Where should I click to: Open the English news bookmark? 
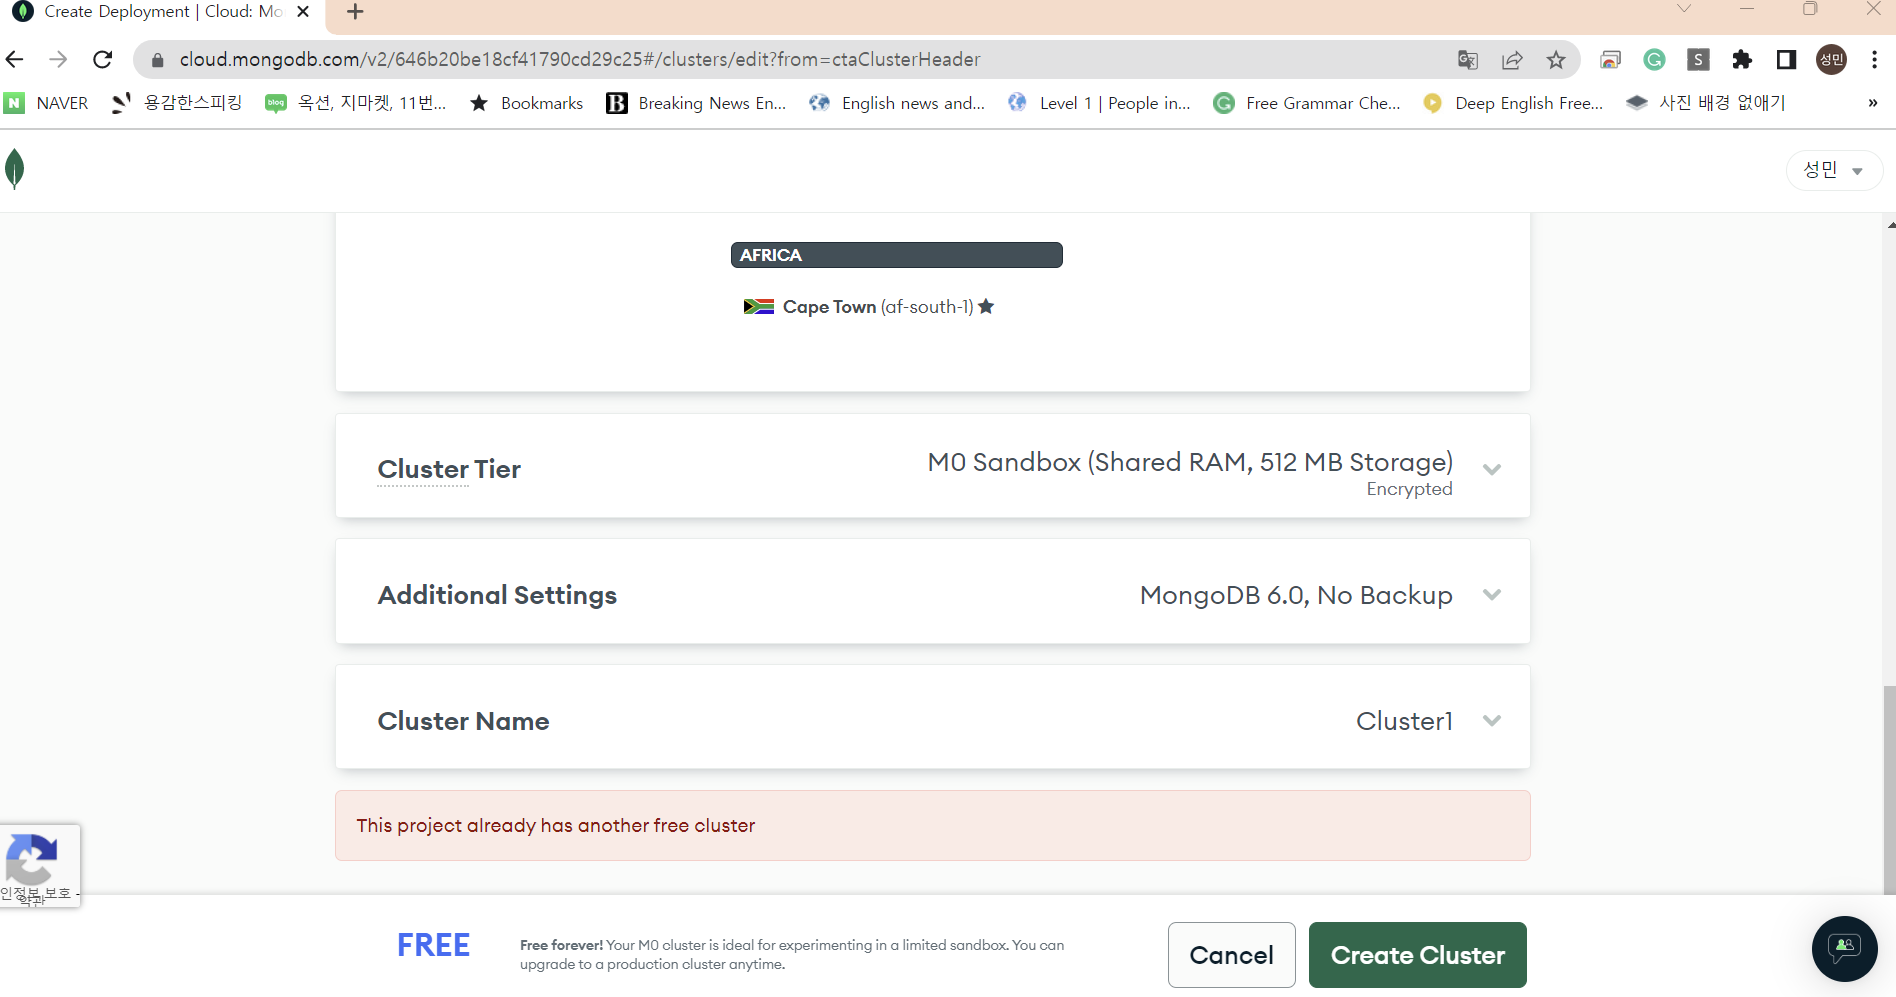pos(897,103)
